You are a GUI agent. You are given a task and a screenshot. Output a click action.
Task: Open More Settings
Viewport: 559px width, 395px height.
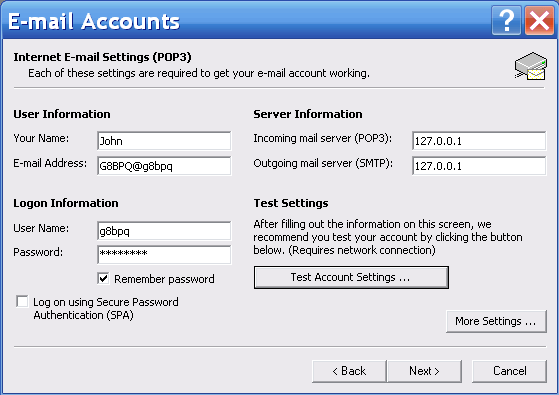496,321
